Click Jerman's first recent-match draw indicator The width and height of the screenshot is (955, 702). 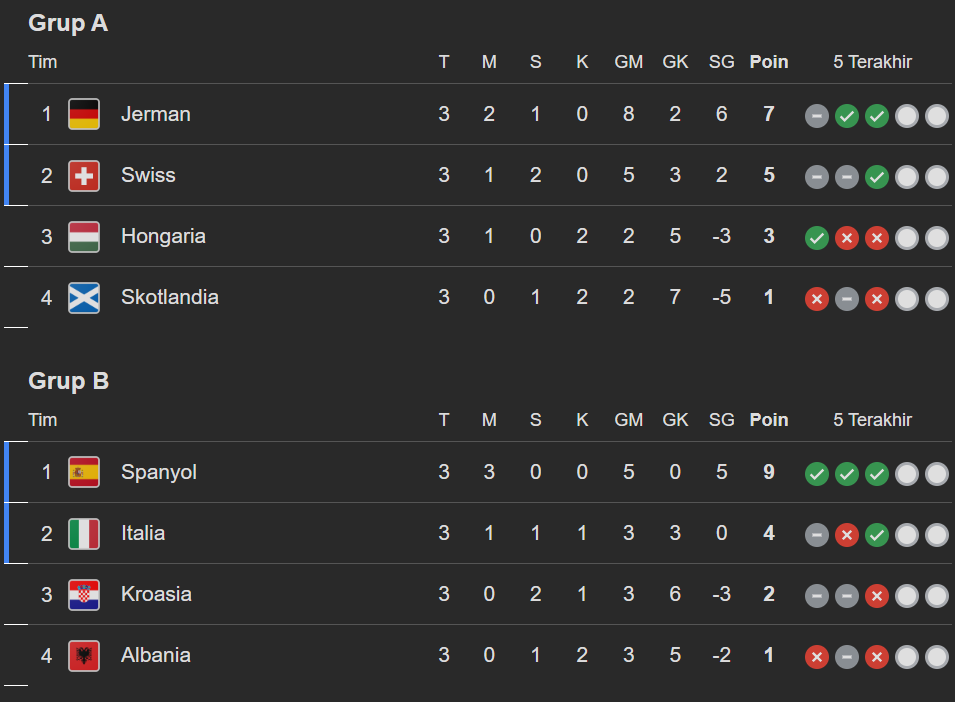click(817, 116)
